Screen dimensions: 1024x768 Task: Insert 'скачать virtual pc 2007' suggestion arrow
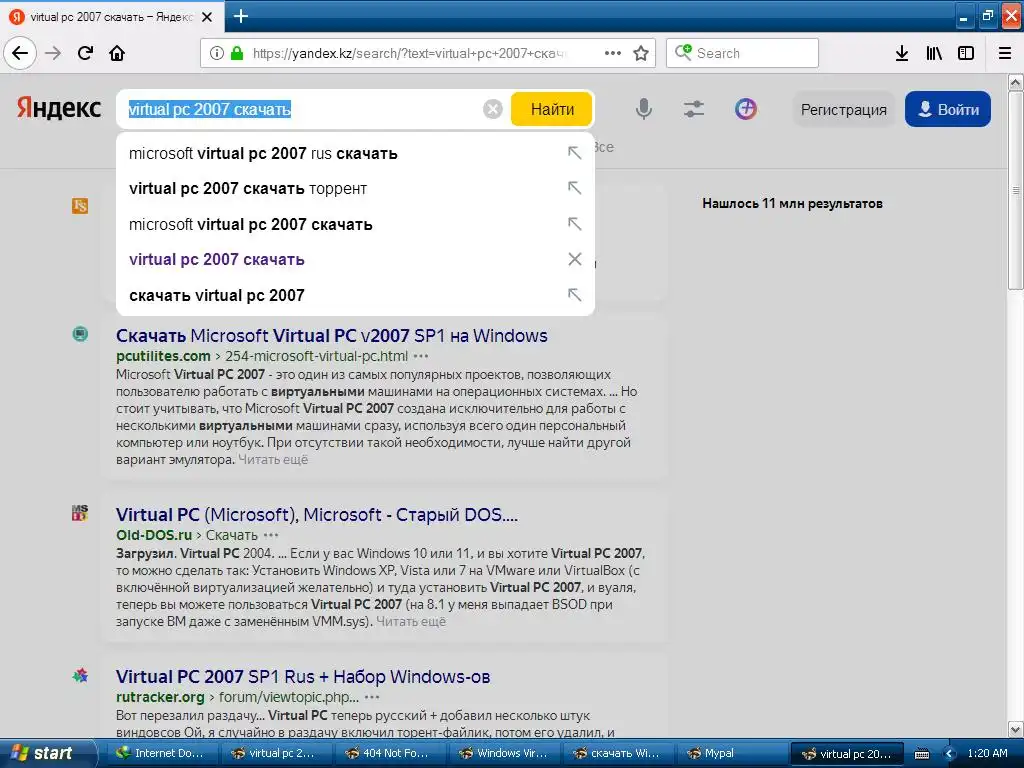574,295
